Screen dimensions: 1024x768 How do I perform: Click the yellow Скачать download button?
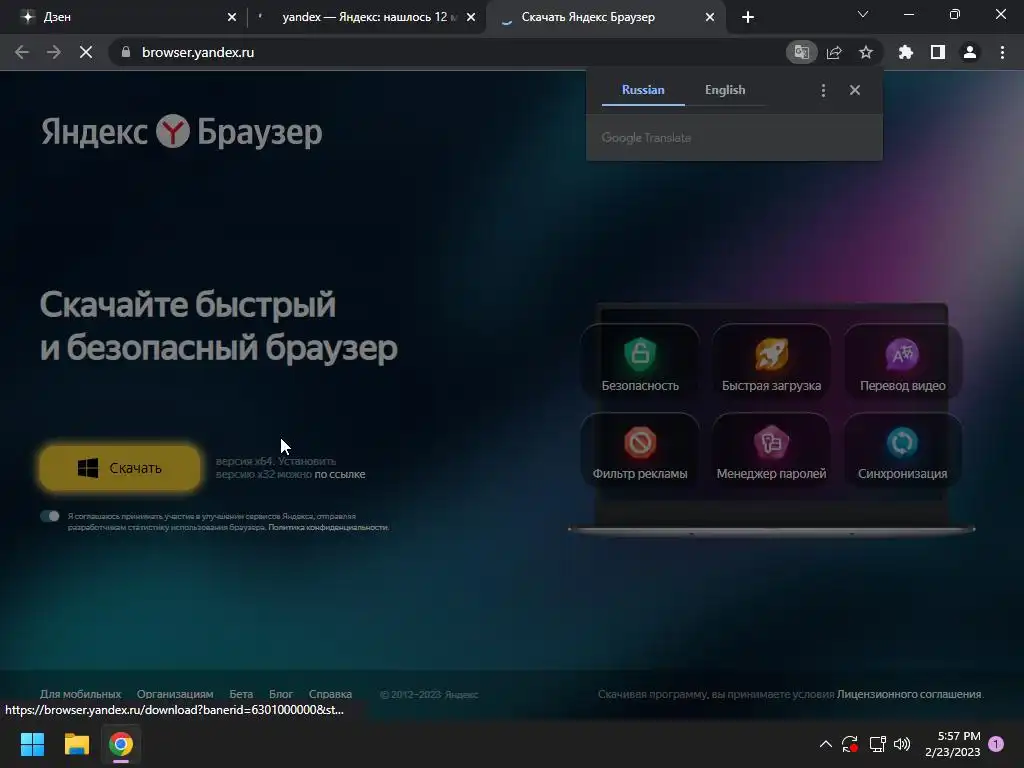(120, 468)
